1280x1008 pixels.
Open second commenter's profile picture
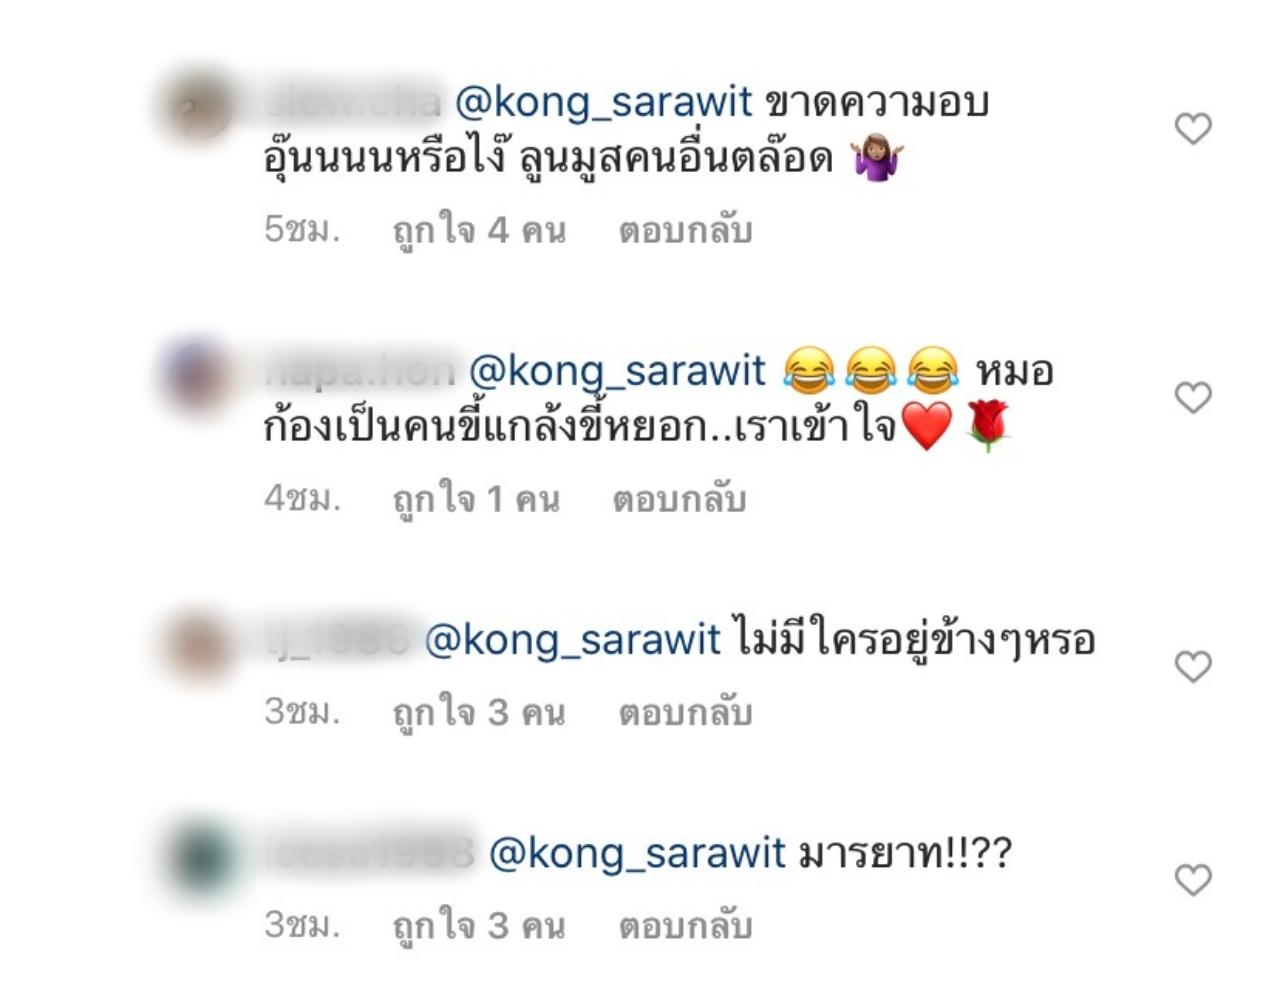pos(198,374)
